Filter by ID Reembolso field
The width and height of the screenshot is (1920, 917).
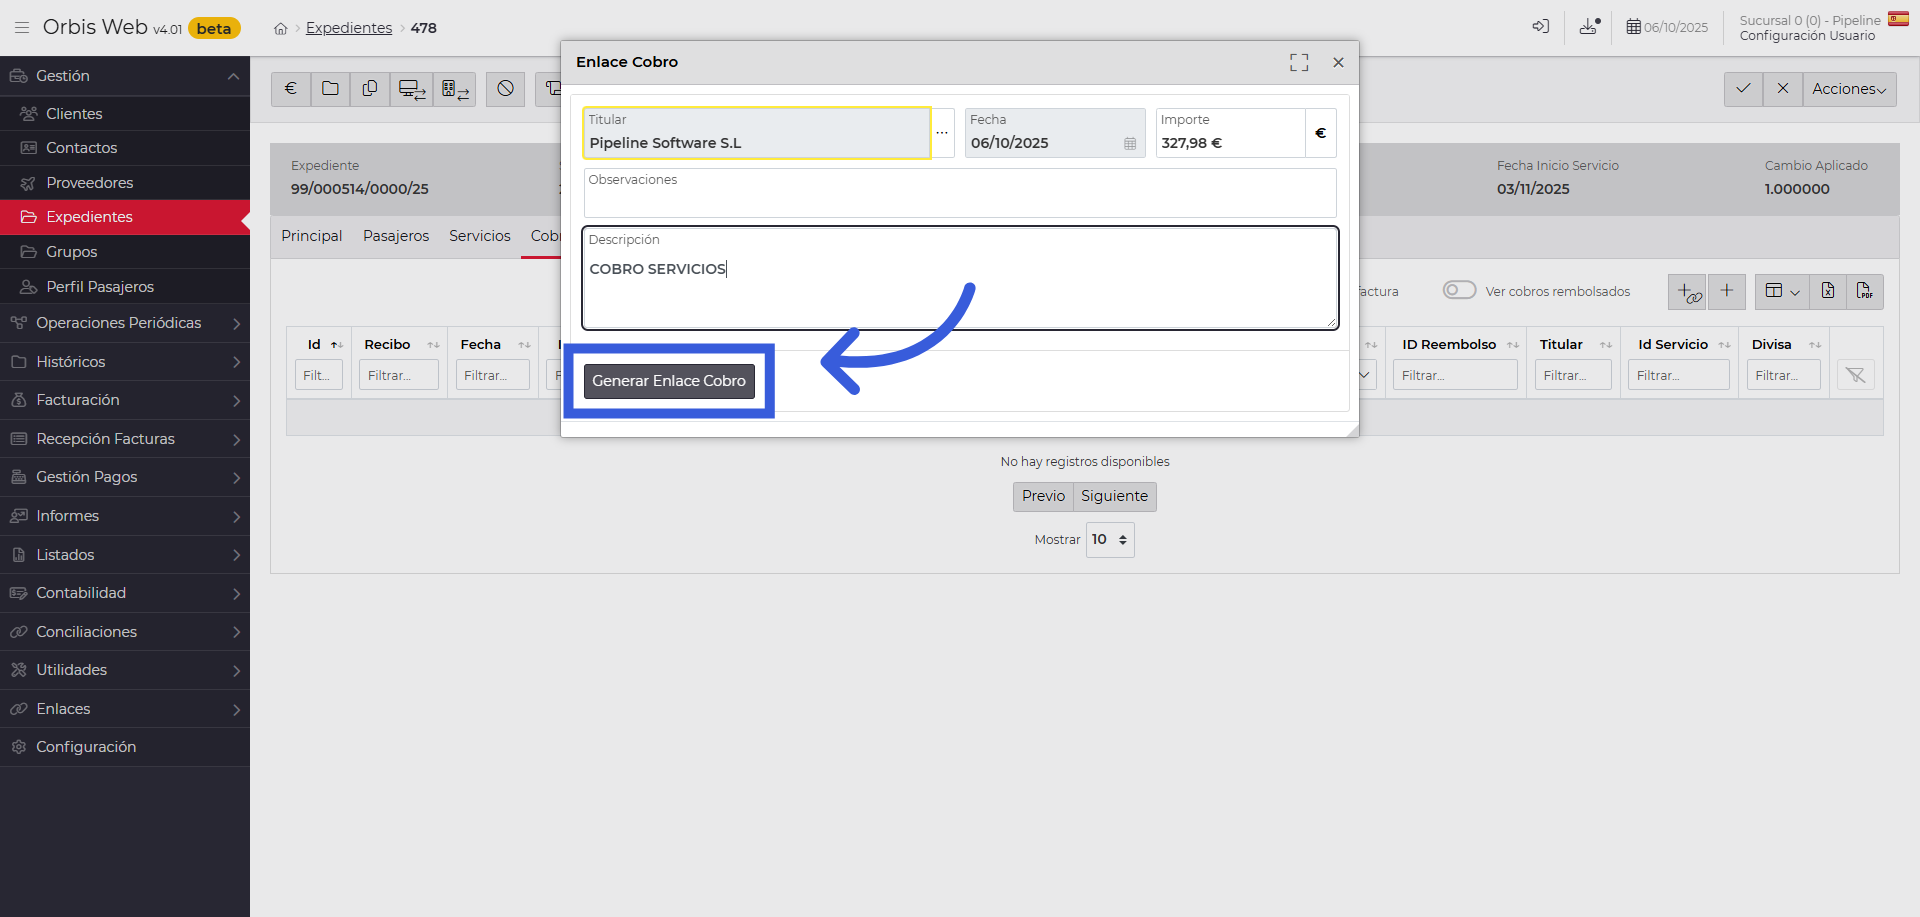point(1455,375)
